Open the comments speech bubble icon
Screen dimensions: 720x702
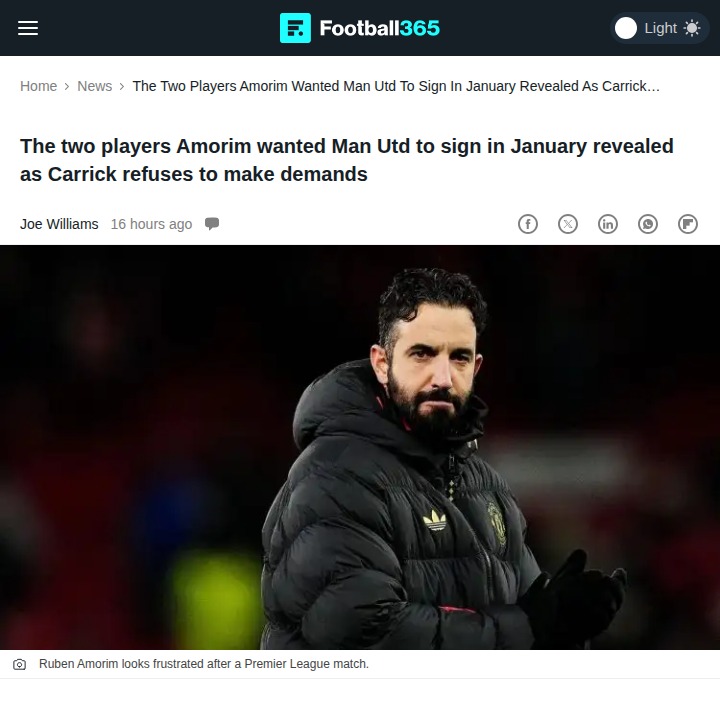click(x=212, y=224)
